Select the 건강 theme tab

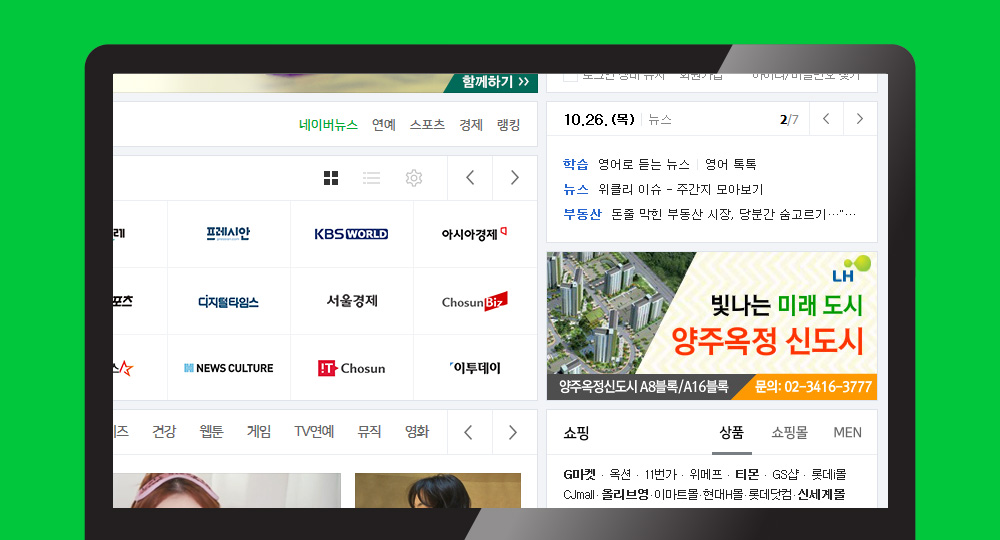[164, 432]
